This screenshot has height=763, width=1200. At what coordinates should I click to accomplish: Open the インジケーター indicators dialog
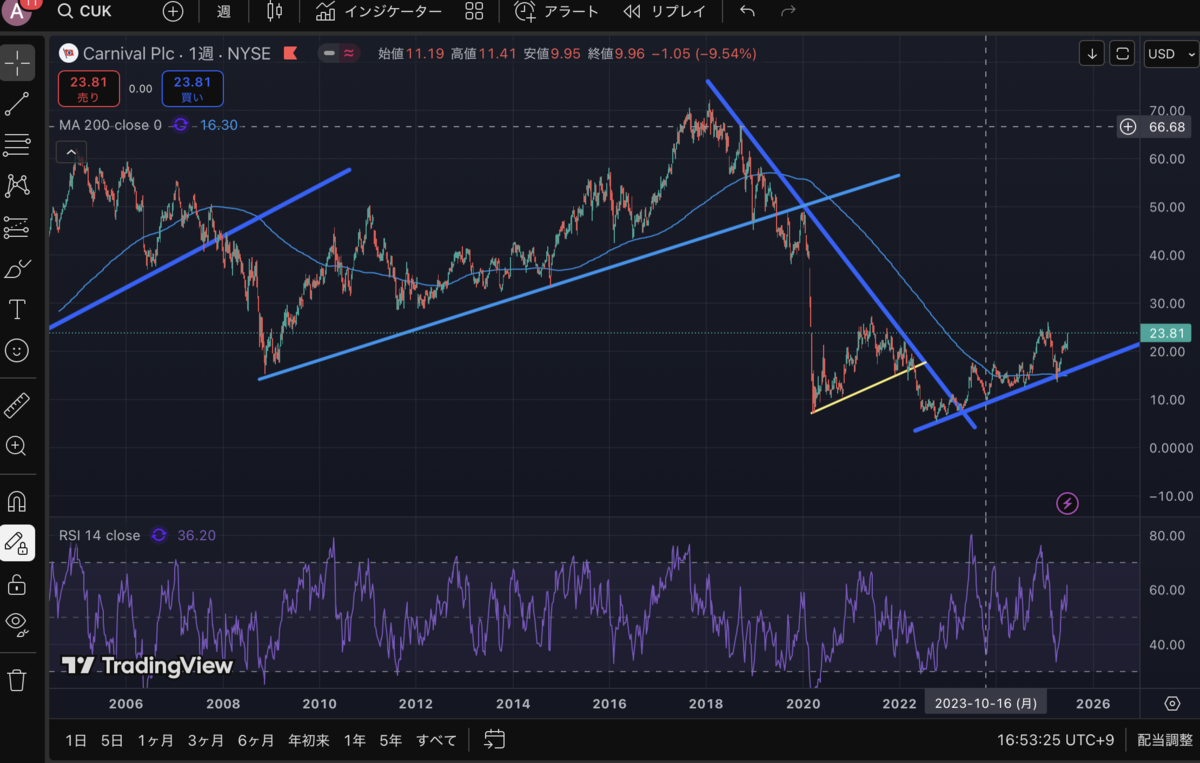click(x=378, y=12)
